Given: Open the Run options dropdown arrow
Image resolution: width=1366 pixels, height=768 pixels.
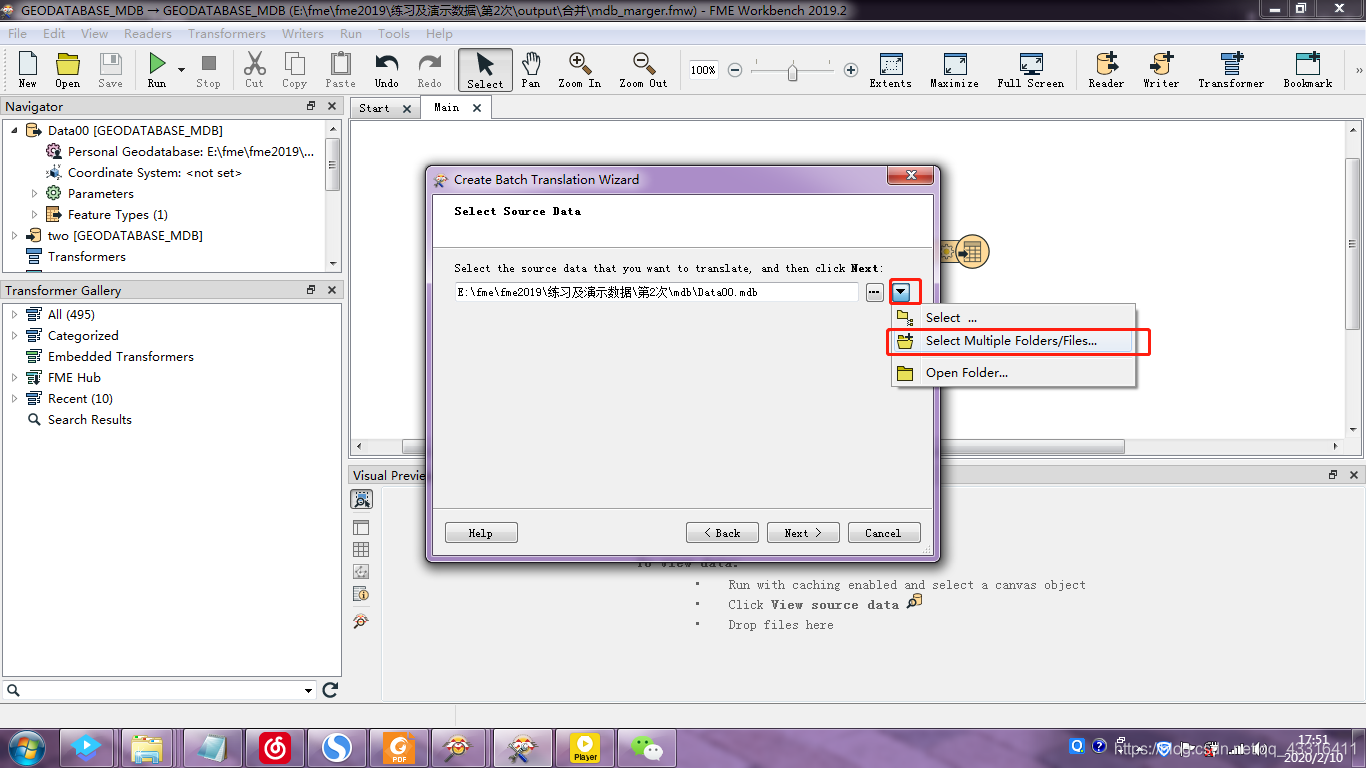Looking at the screenshot, I should click(x=181, y=70).
